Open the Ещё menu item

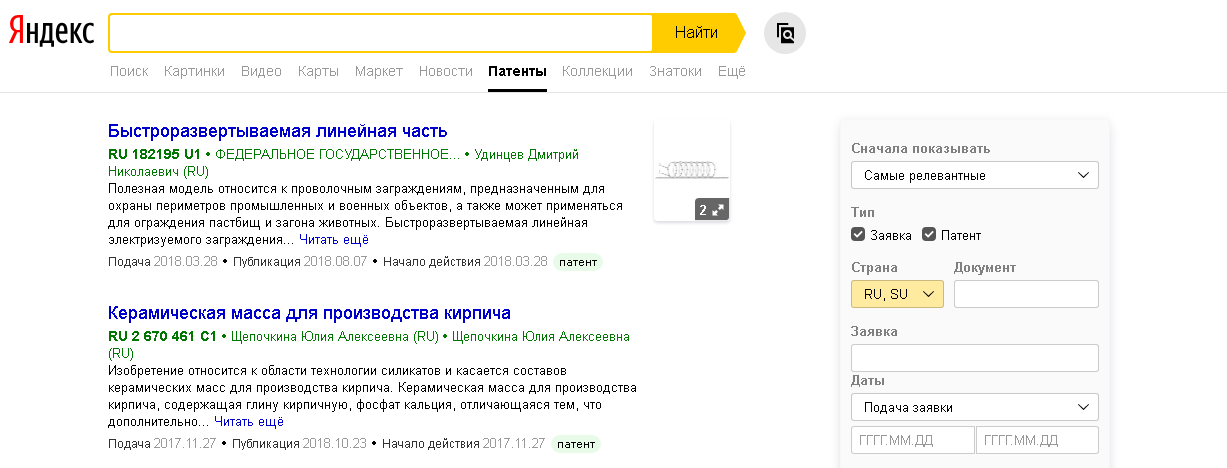click(731, 72)
